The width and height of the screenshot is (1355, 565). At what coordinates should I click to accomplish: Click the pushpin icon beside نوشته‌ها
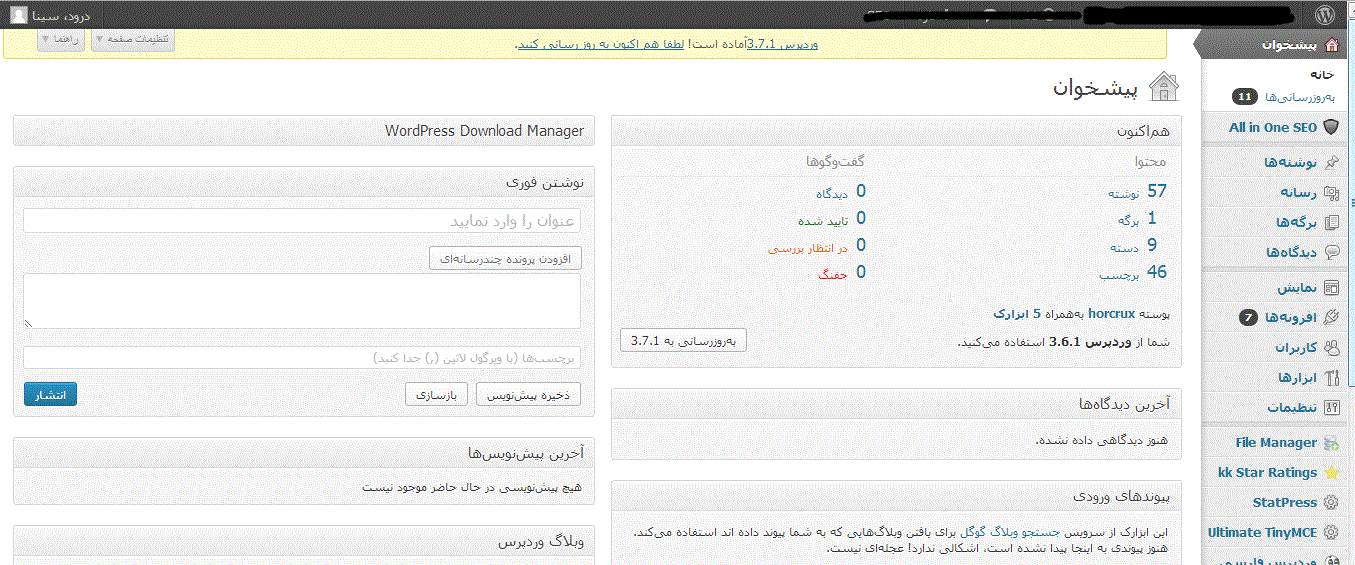[1331, 163]
